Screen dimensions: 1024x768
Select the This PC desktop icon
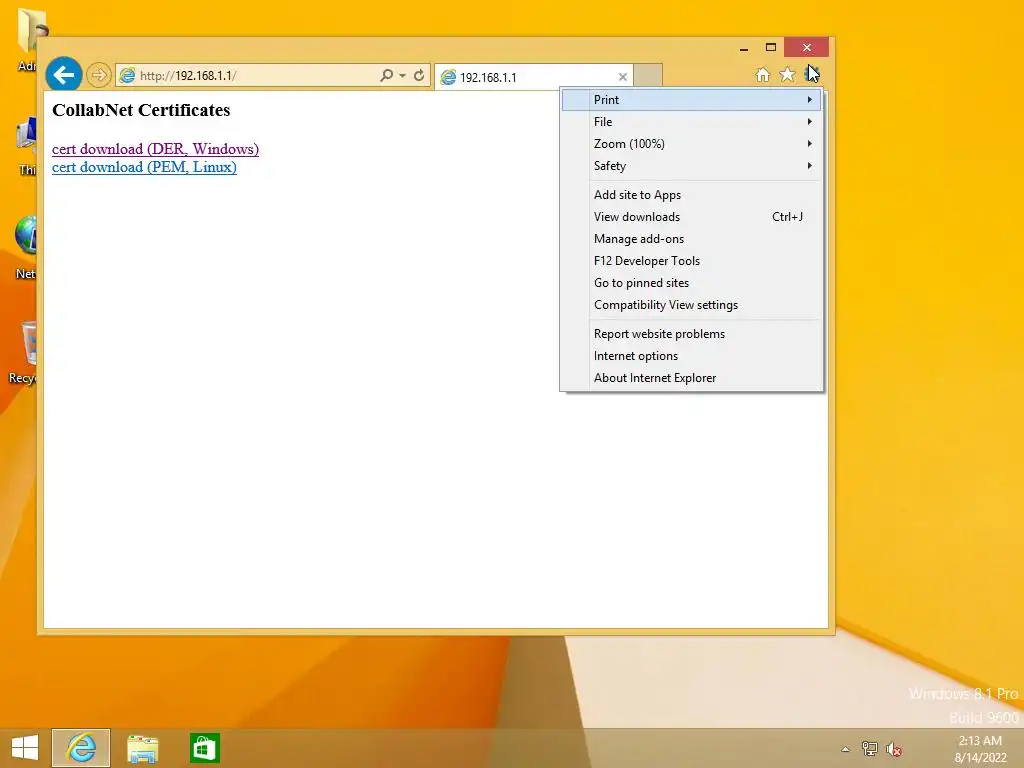pos(26,147)
